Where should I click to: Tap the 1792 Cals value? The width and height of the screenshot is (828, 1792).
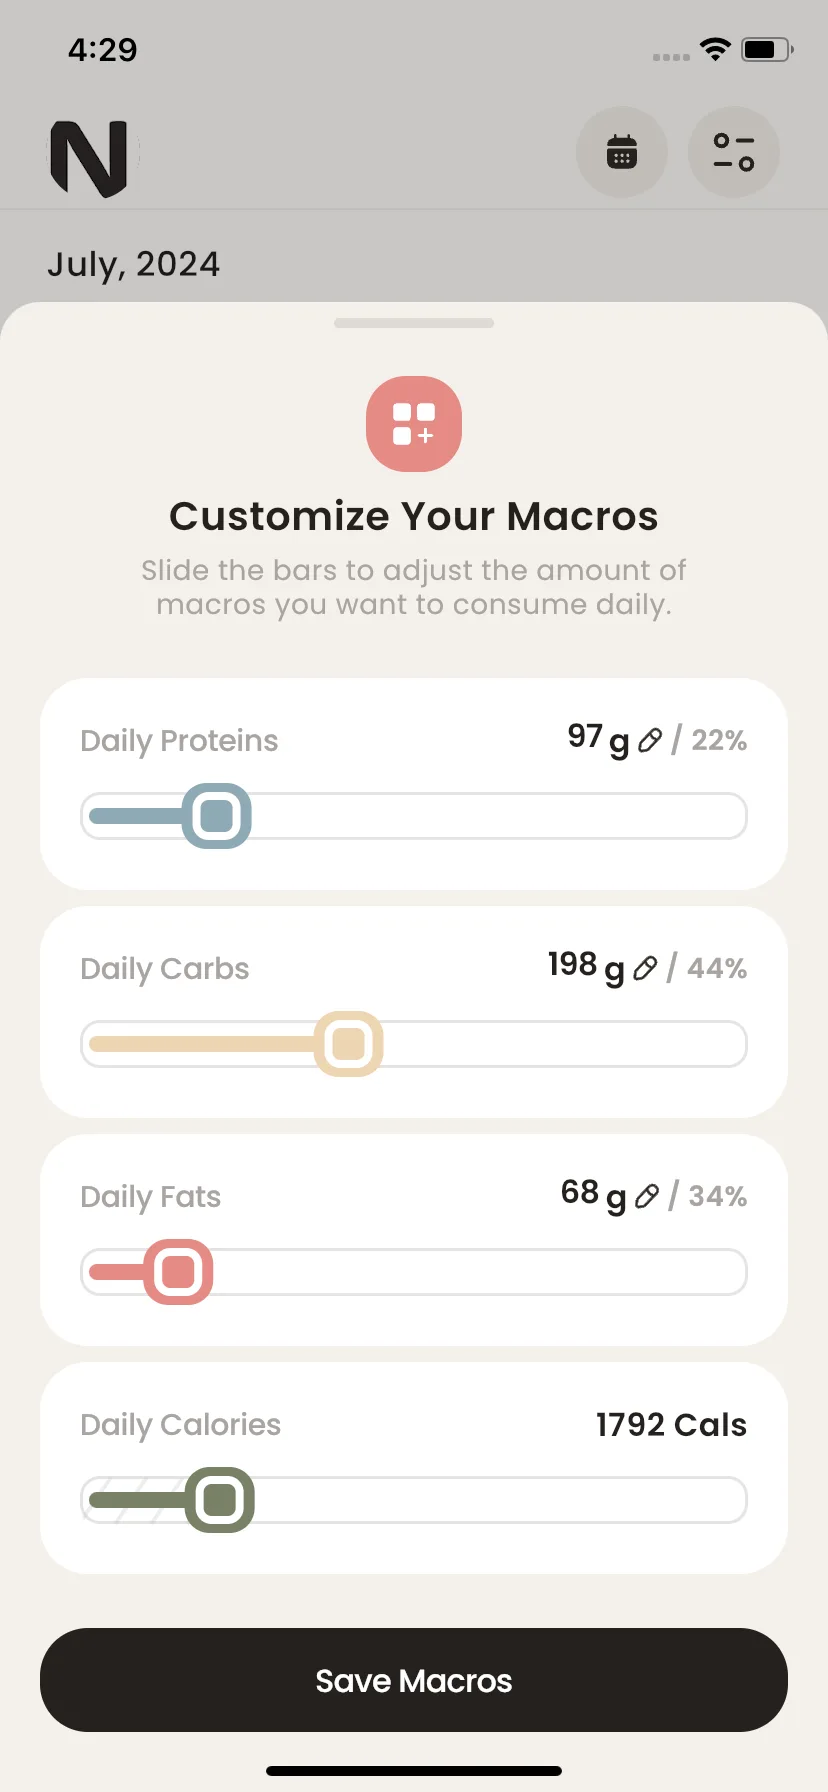(x=671, y=1424)
